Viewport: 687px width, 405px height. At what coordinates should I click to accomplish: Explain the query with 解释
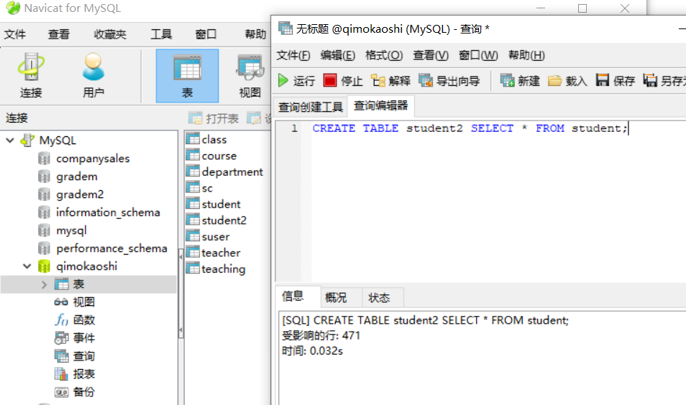(390, 81)
